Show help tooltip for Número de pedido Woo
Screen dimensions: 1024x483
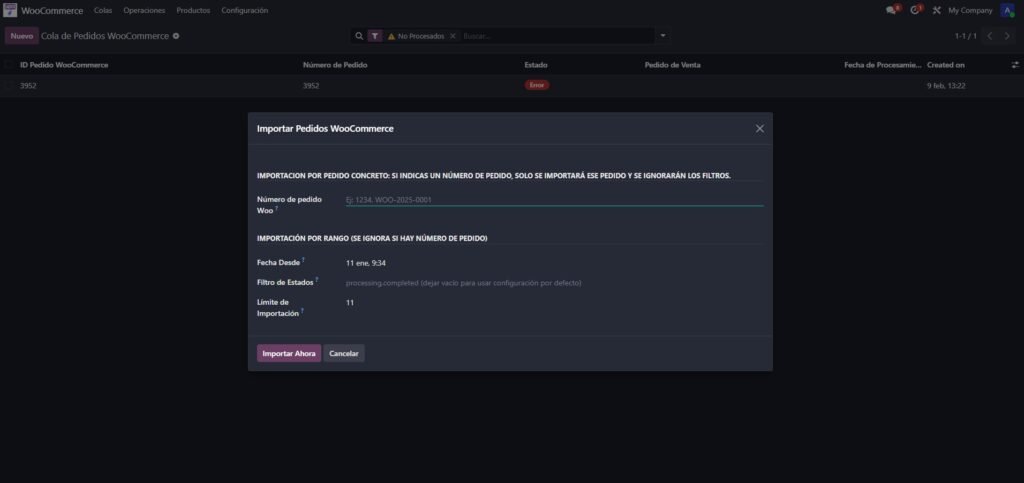276,208
